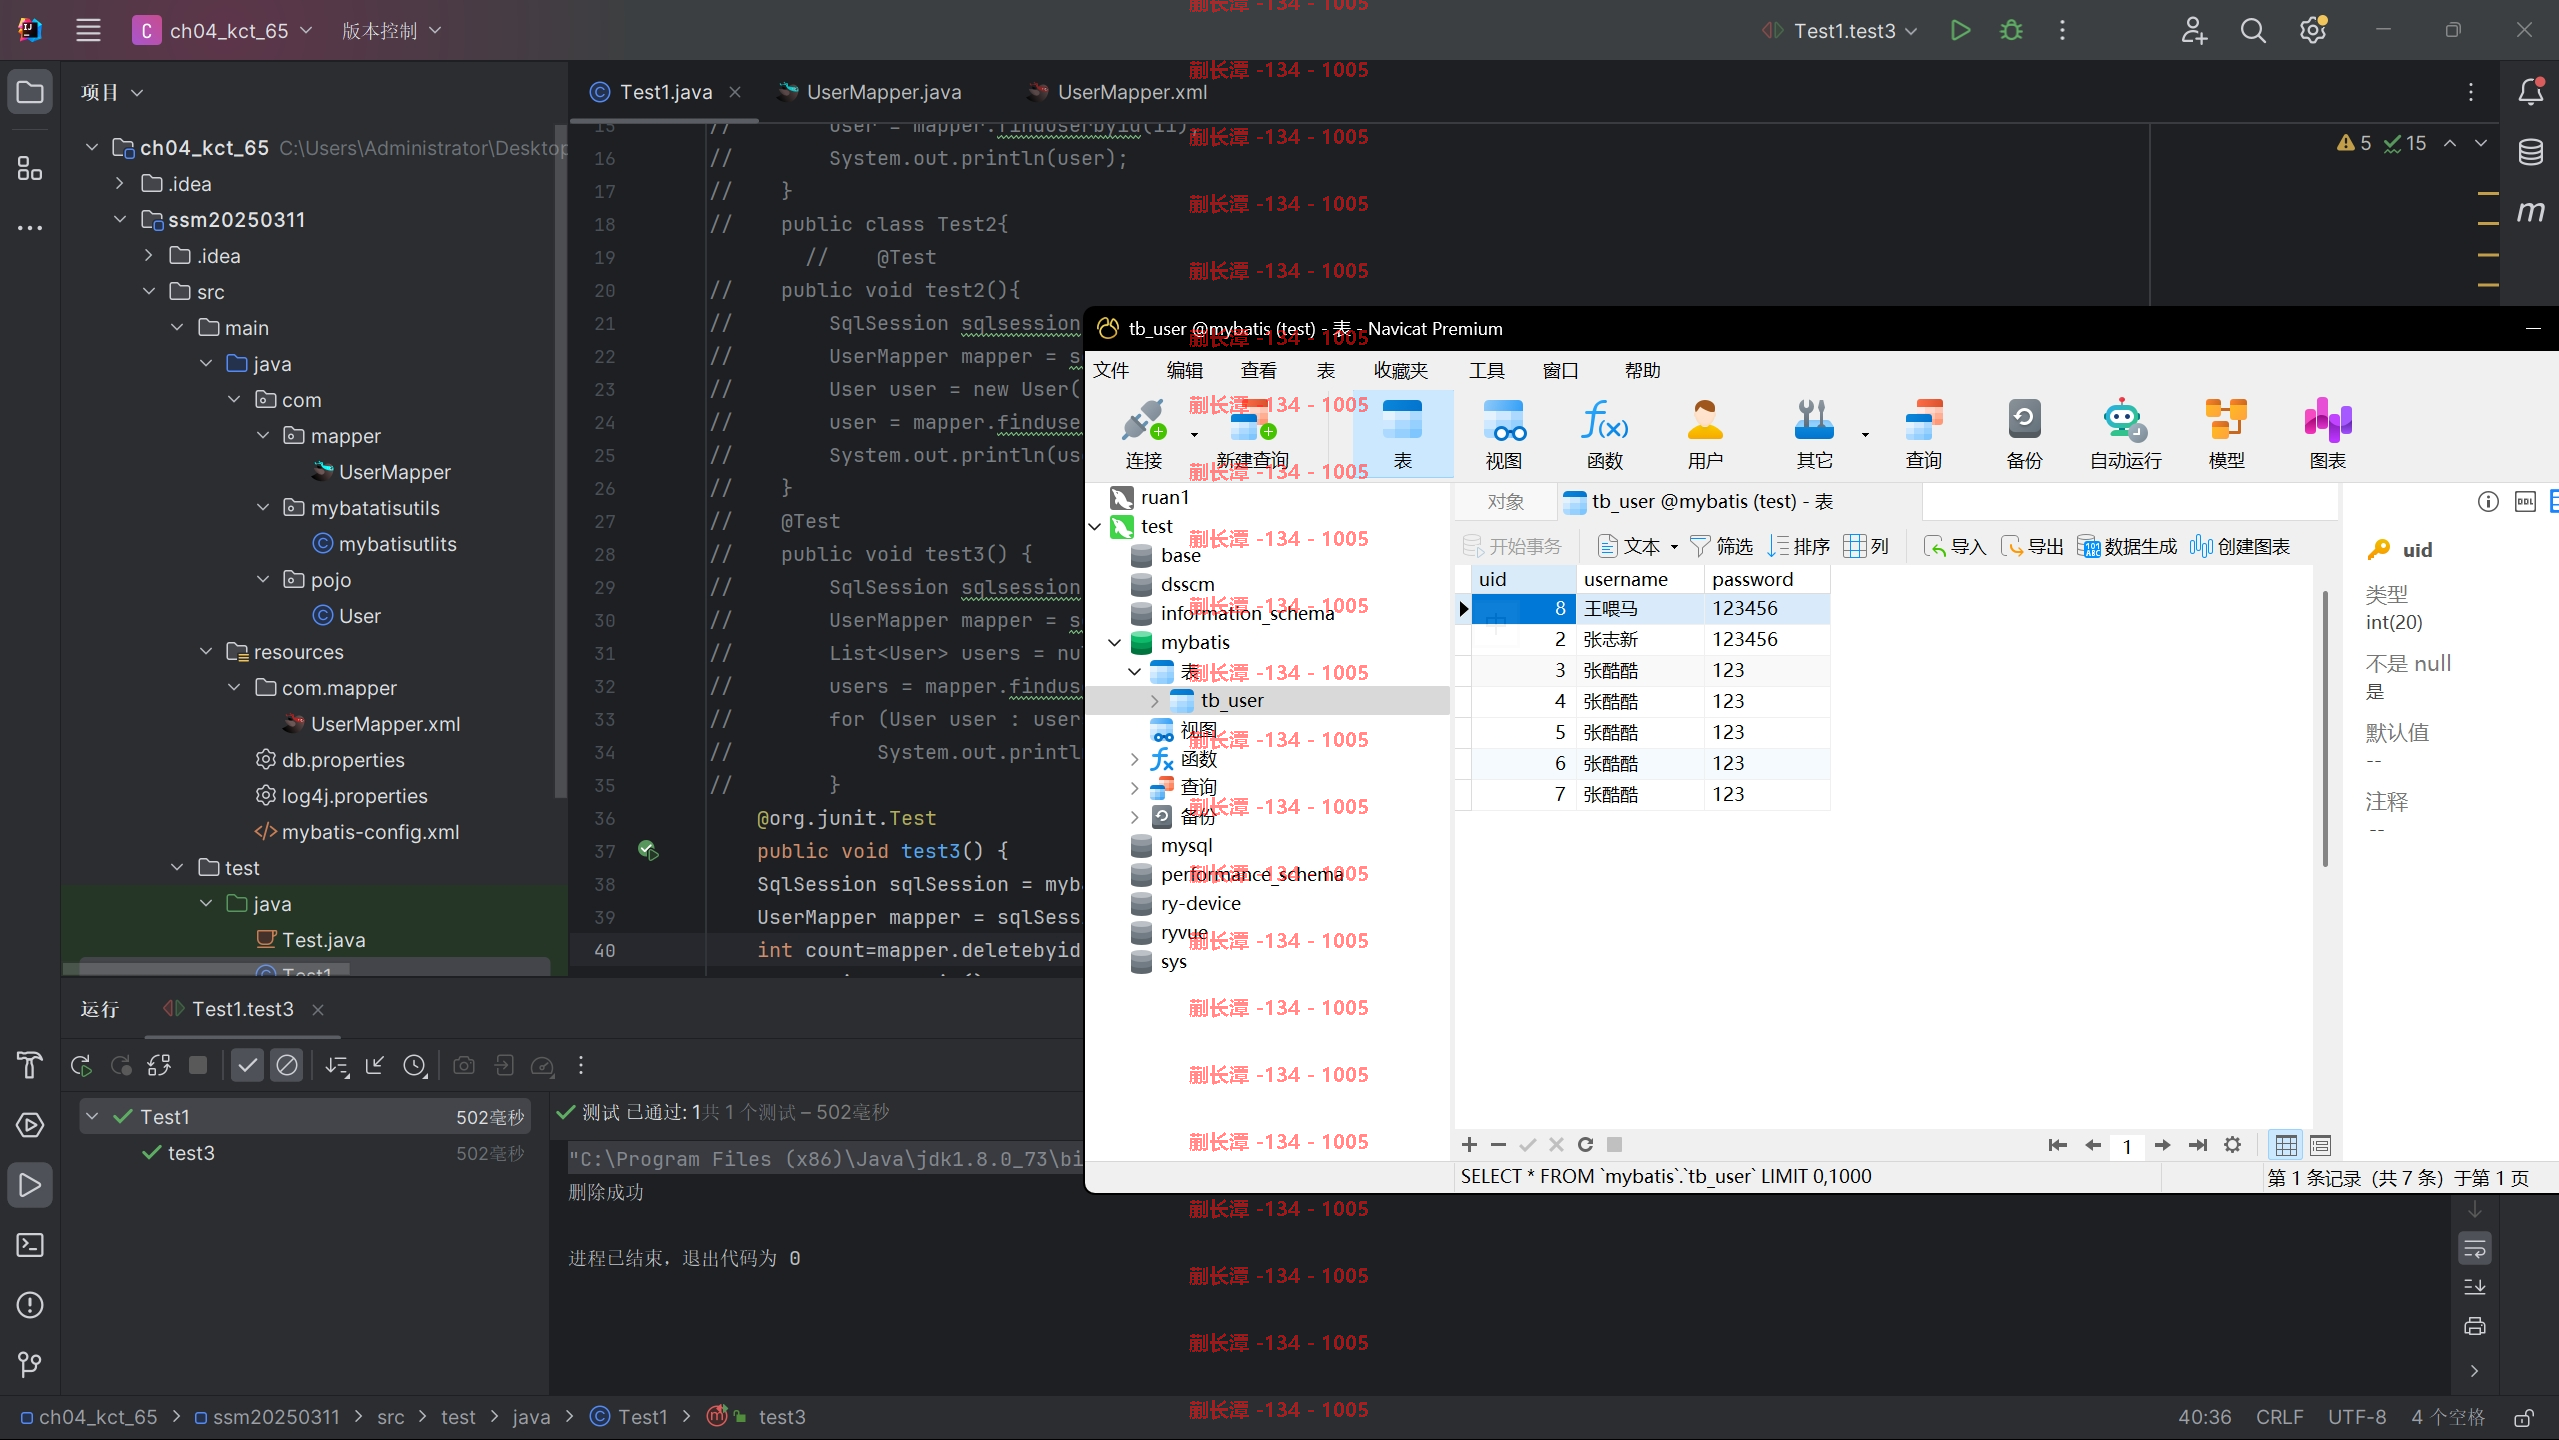2559x1440 pixels.
Task: Click Navicat Connection (连接) icon
Action: [1144, 433]
